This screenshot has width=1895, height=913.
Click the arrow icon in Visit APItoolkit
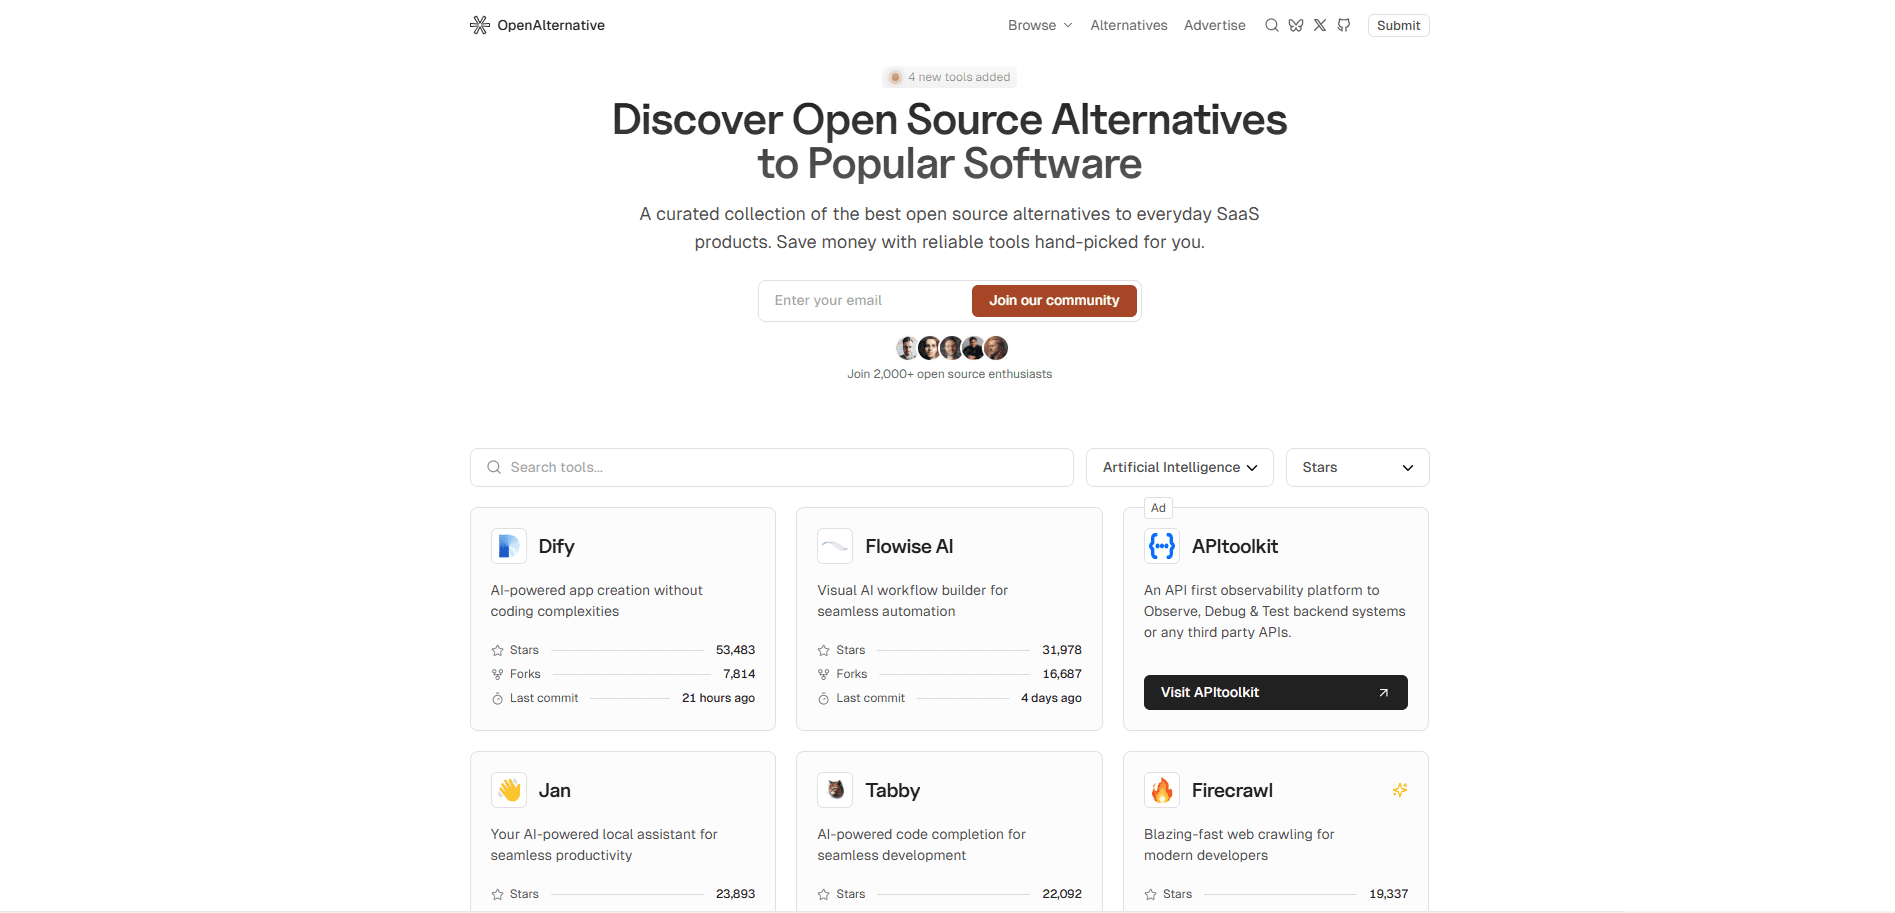click(x=1384, y=692)
